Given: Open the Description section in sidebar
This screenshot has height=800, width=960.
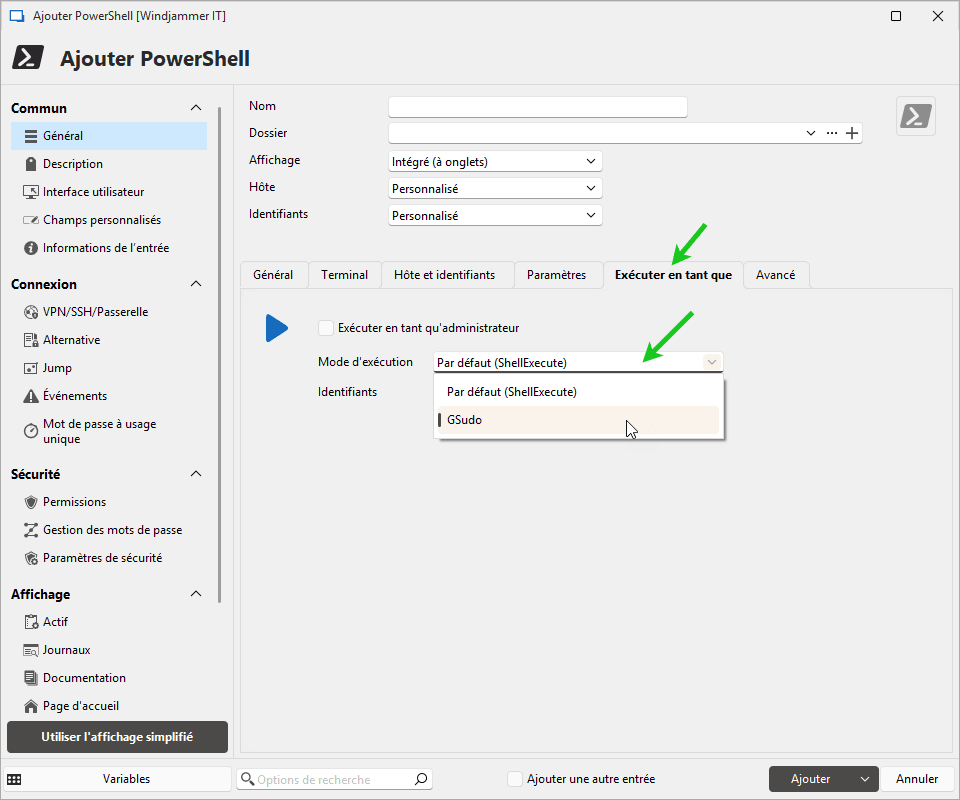Looking at the screenshot, I should (x=72, y=164).
